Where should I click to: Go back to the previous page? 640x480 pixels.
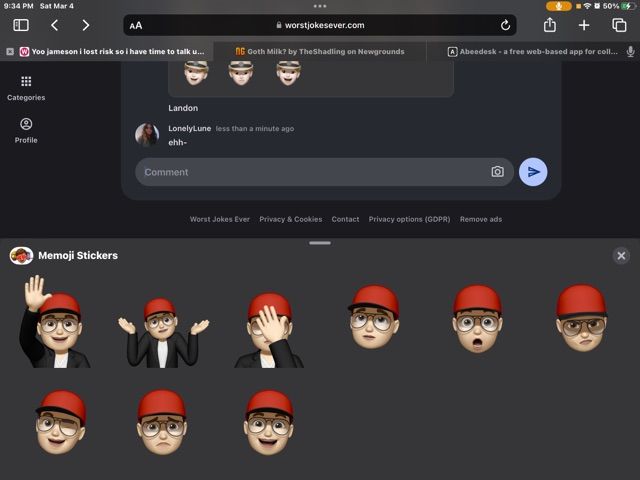[54, 25]
